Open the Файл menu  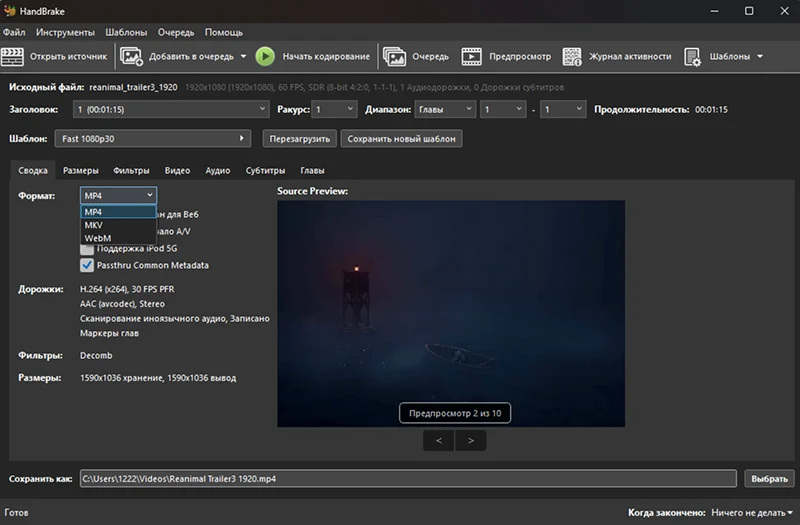pyautogui.click(x=14, y=32)
